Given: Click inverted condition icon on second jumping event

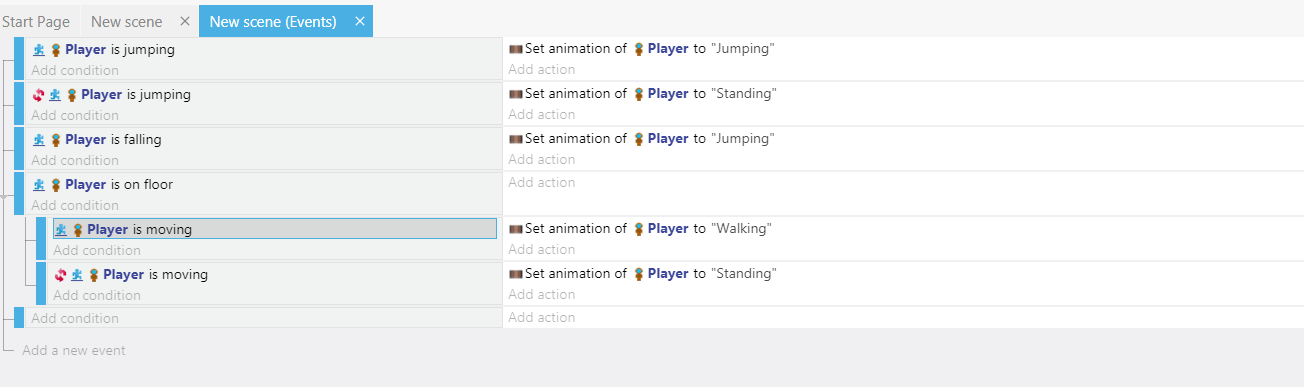Looking at the screenshot, I should [x=39, y=94].
